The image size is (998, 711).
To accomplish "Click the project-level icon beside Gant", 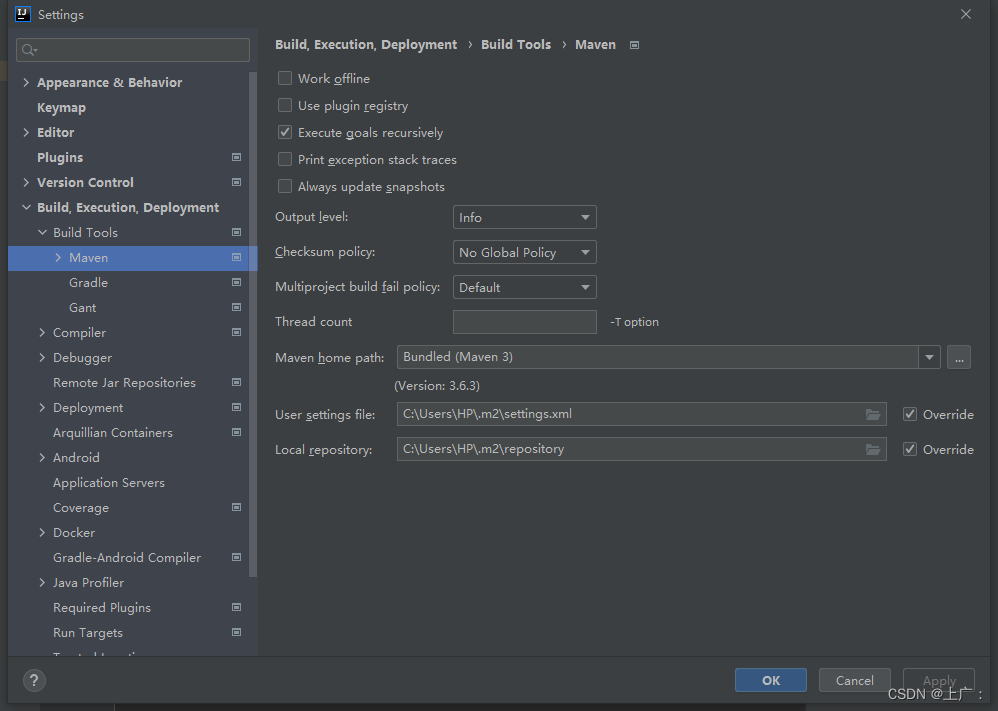I will coord(236,307).
